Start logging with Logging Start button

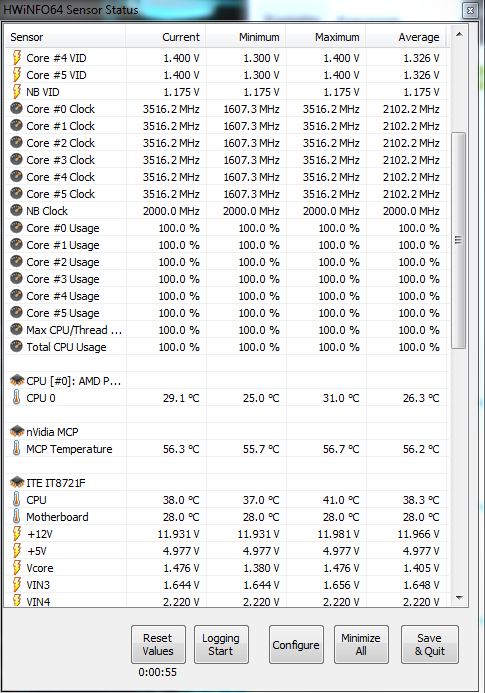[221, 644]
